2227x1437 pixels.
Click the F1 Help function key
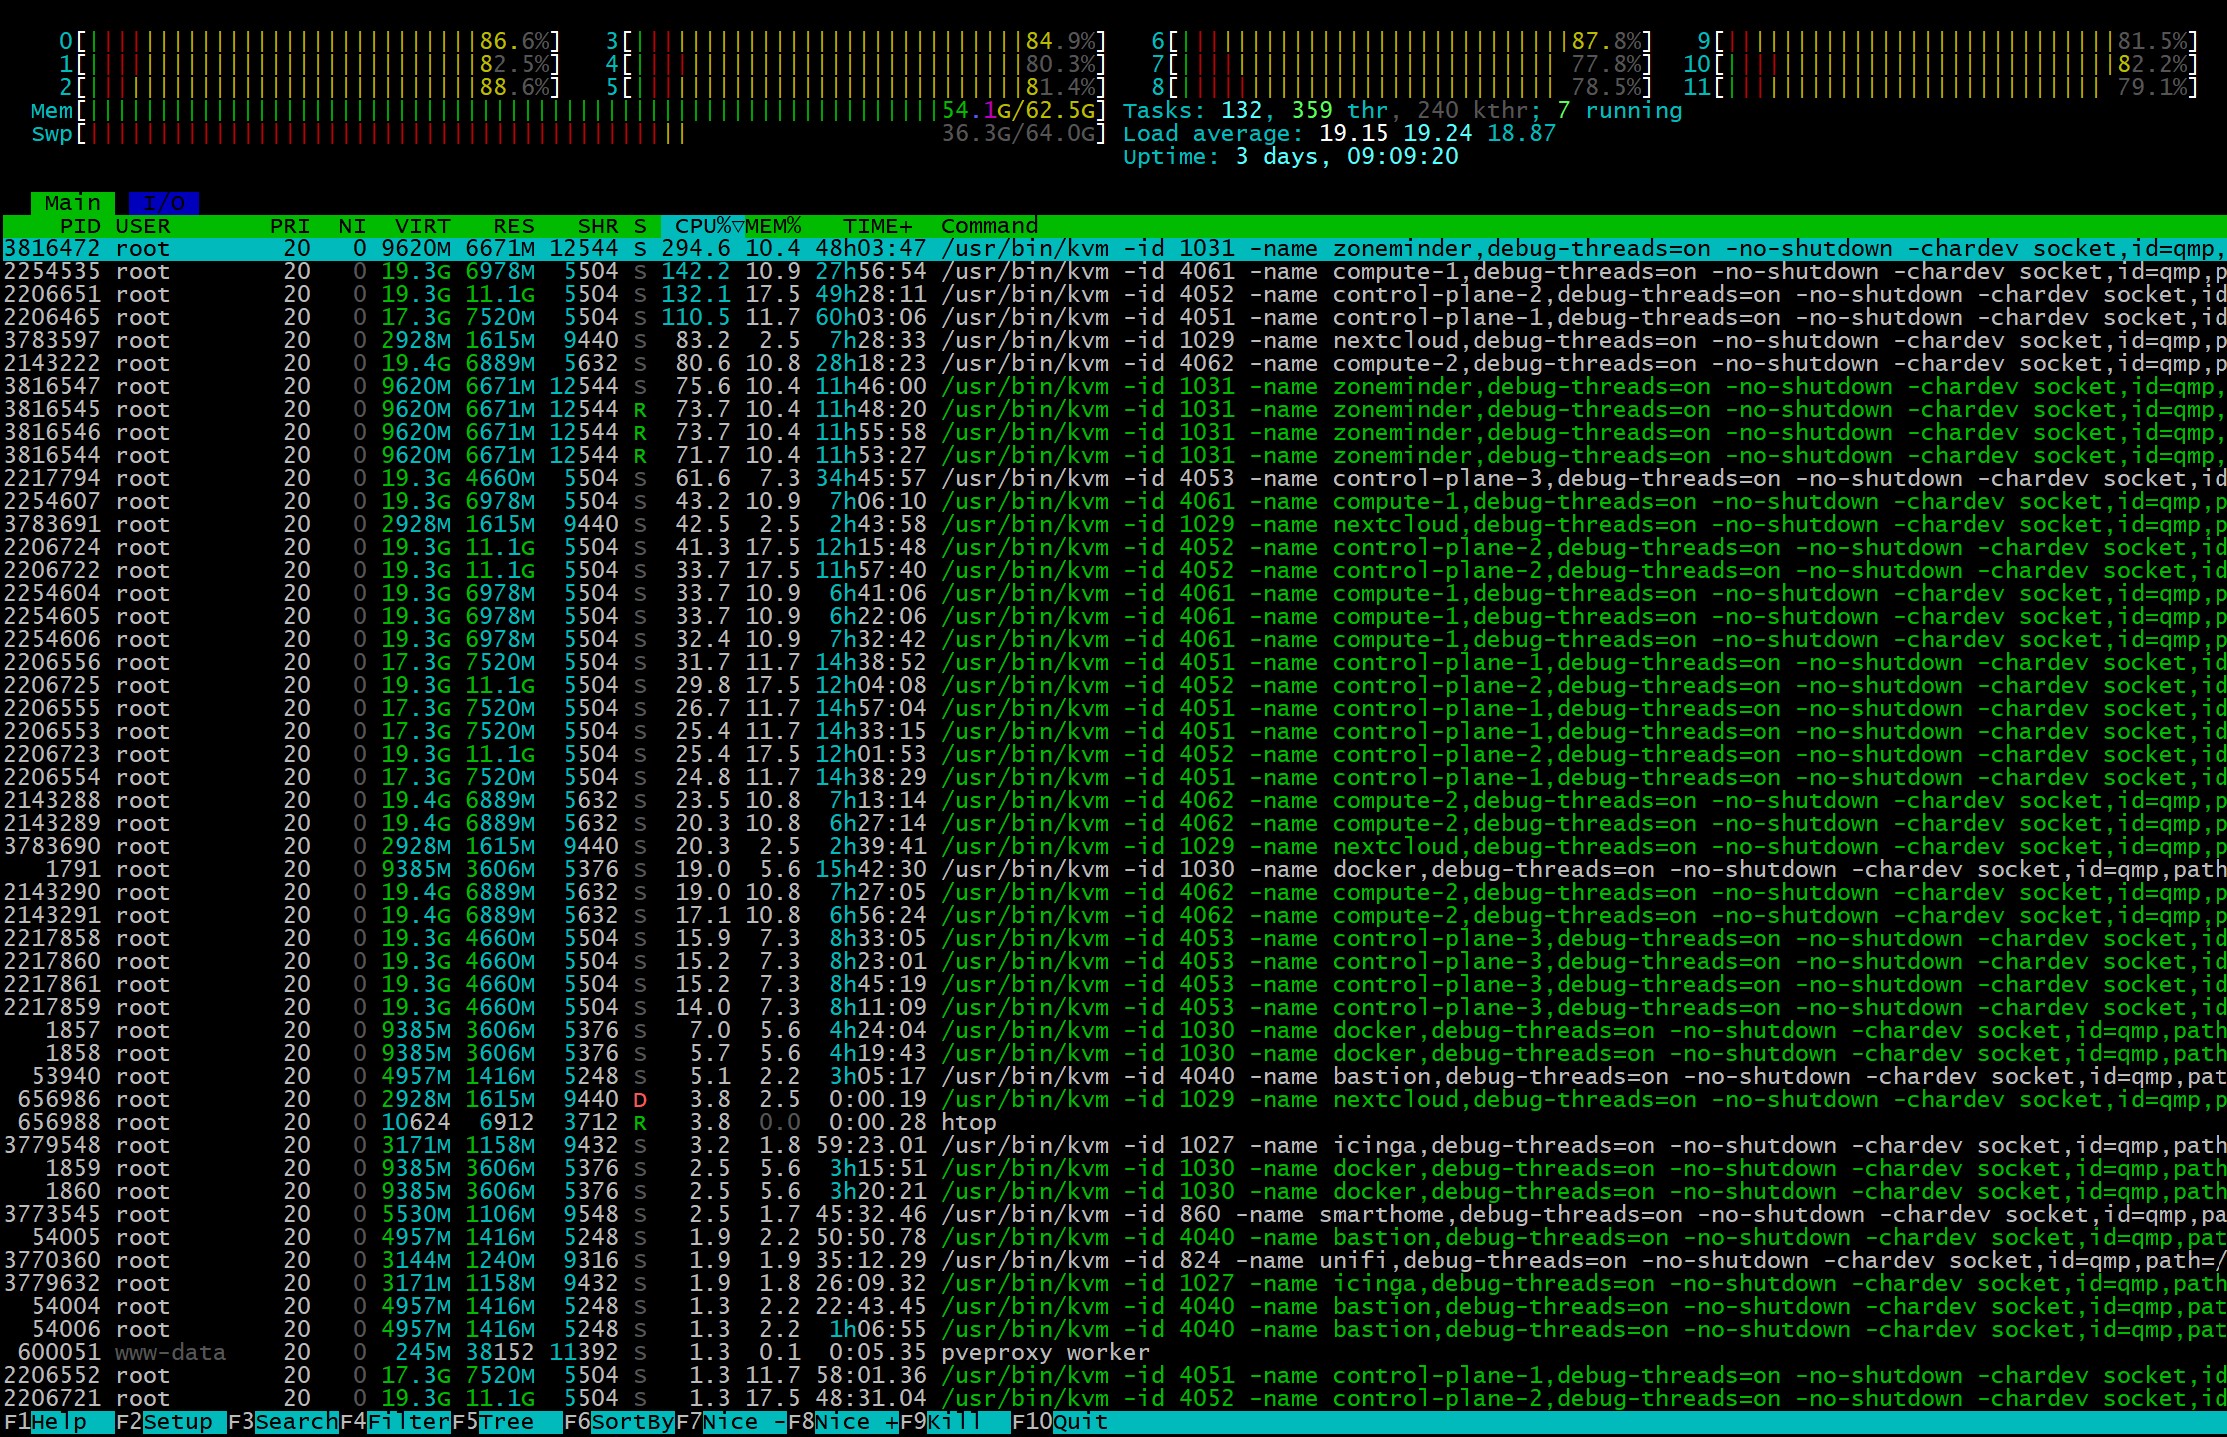click(x=58, y=1422)
